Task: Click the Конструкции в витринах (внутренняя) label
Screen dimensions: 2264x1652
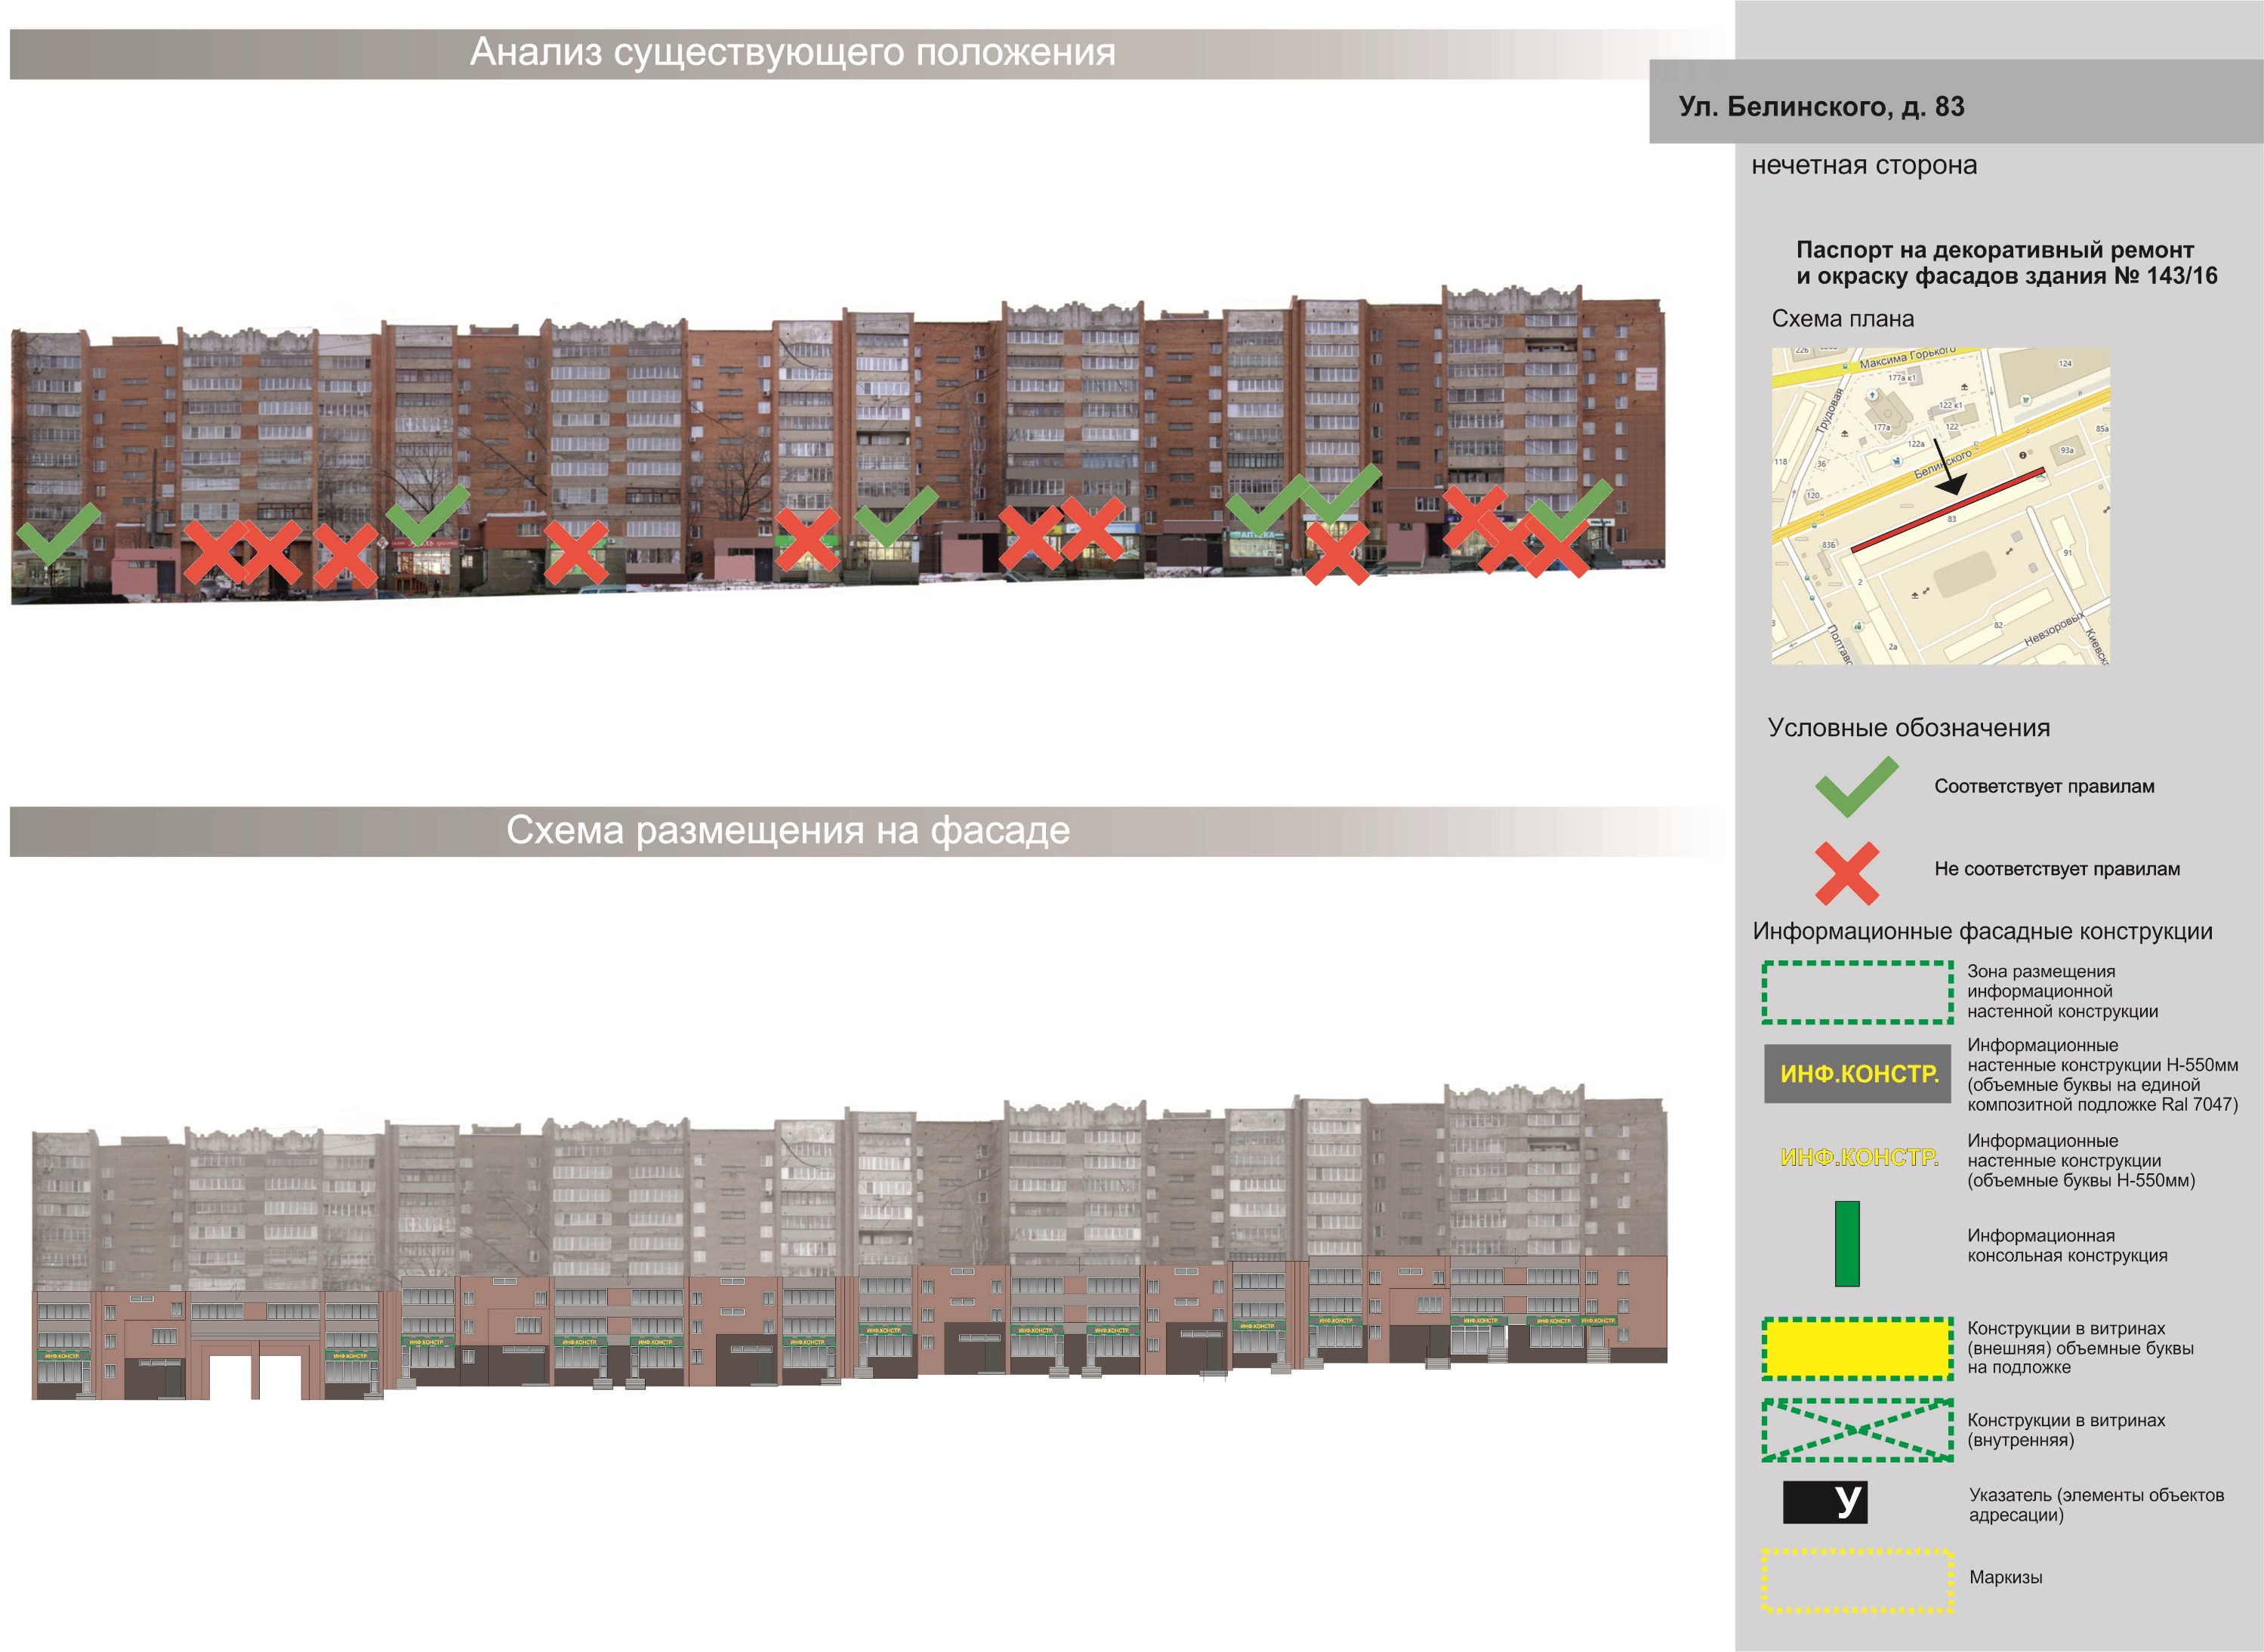Action: (2066, 1430)
